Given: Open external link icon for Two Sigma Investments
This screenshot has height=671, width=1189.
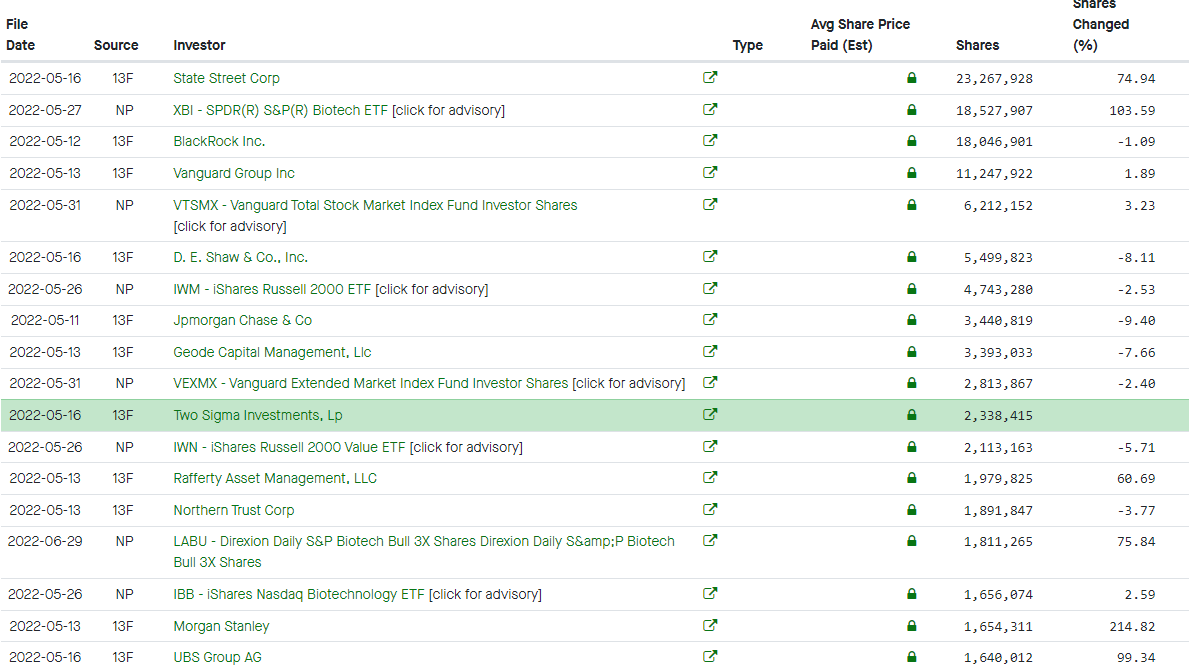Looking at the screenshot, I should point(710,414).
